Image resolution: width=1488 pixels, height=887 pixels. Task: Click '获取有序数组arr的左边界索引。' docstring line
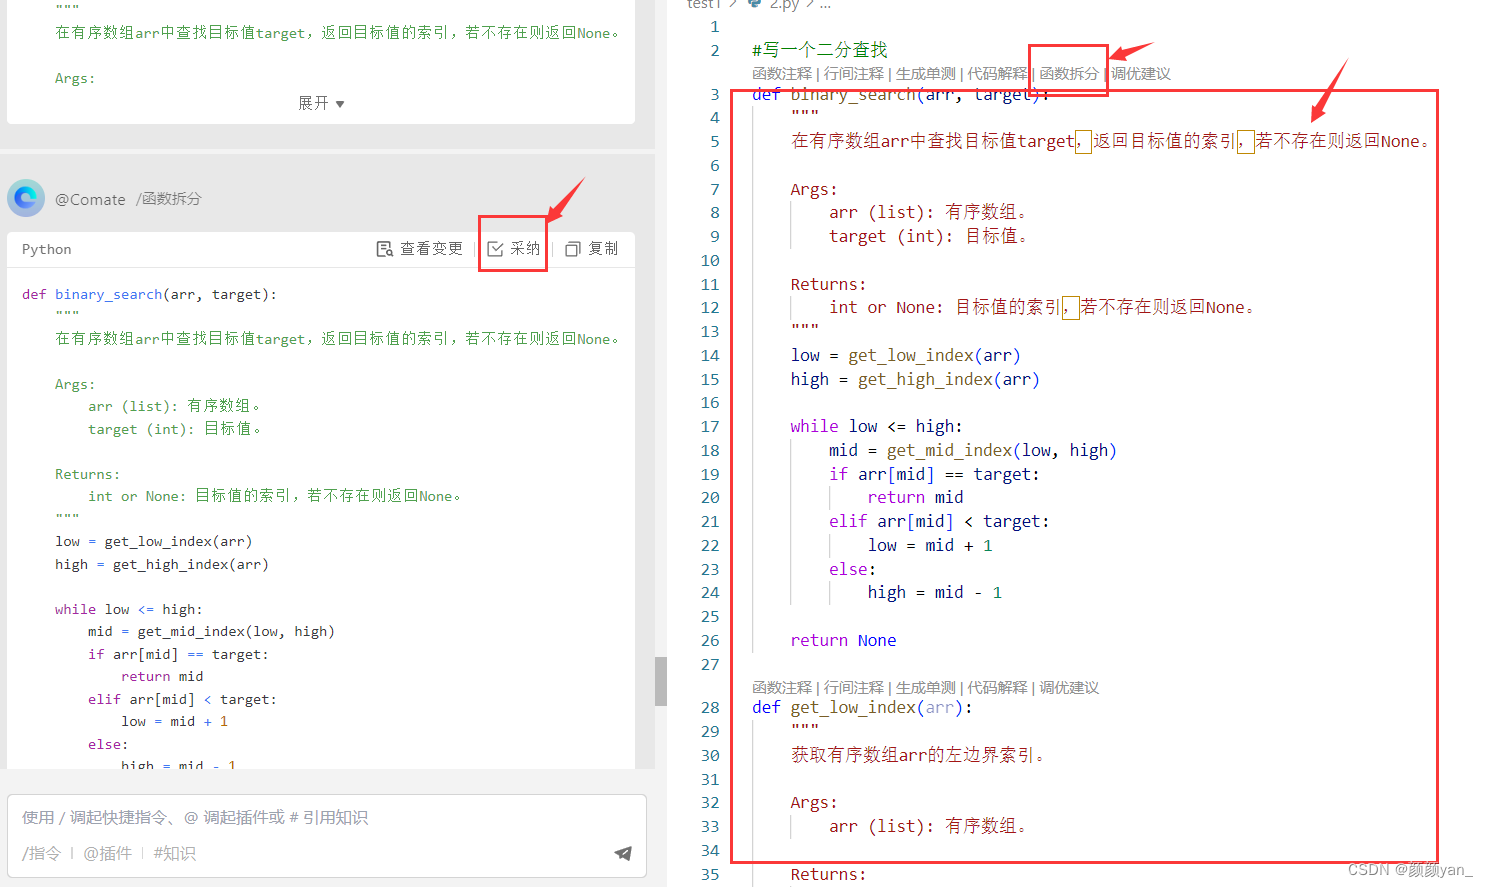tap(918, 755)
